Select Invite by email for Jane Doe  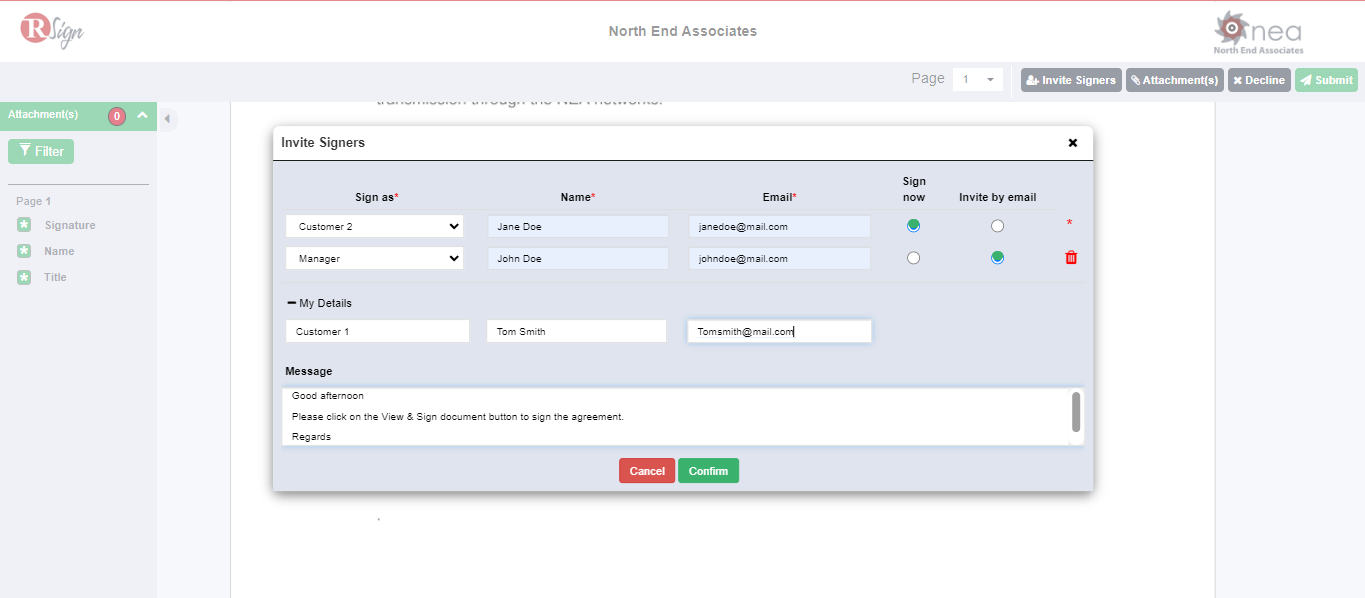click(x=997, y=226)
